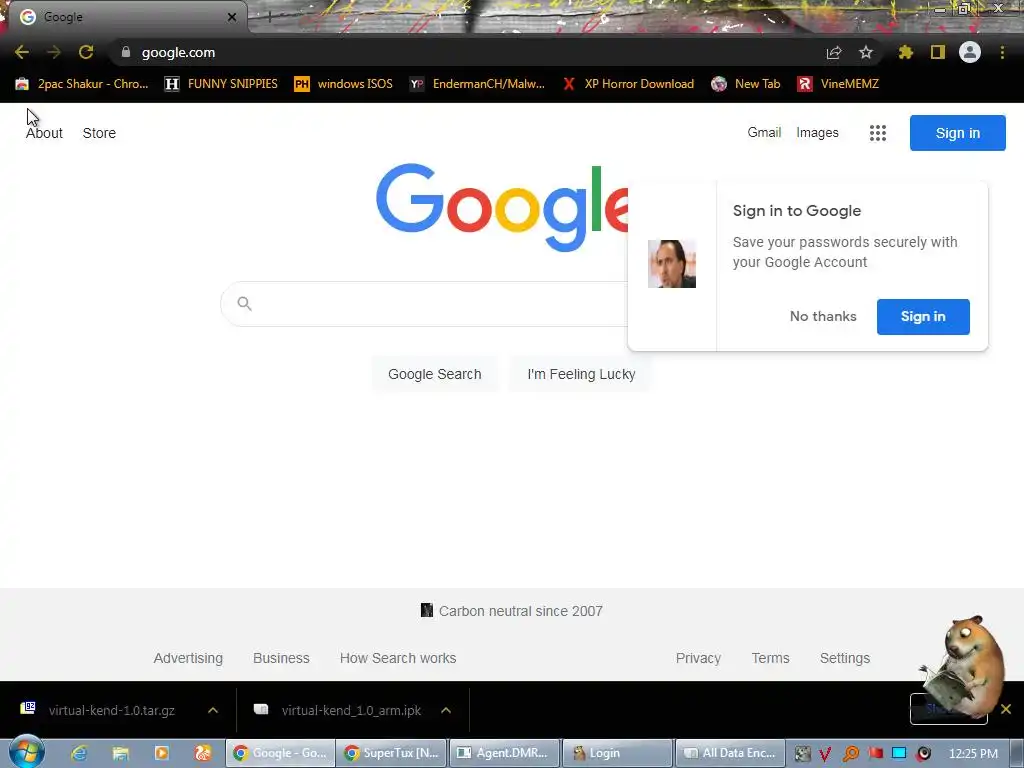The width and height of the screenshot is (1024, 768).
Task: Open the Google apps grid
Action: tap(878, 133)
